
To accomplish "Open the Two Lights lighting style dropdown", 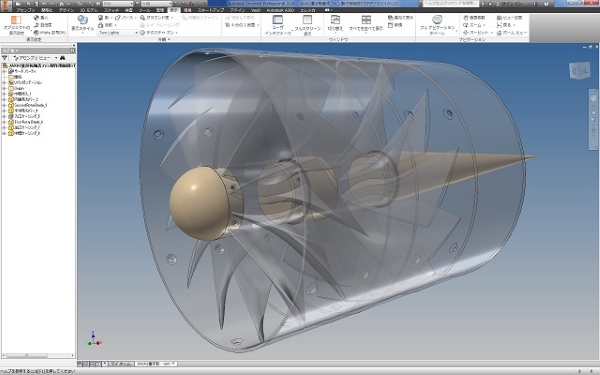I will coord(118,33).
